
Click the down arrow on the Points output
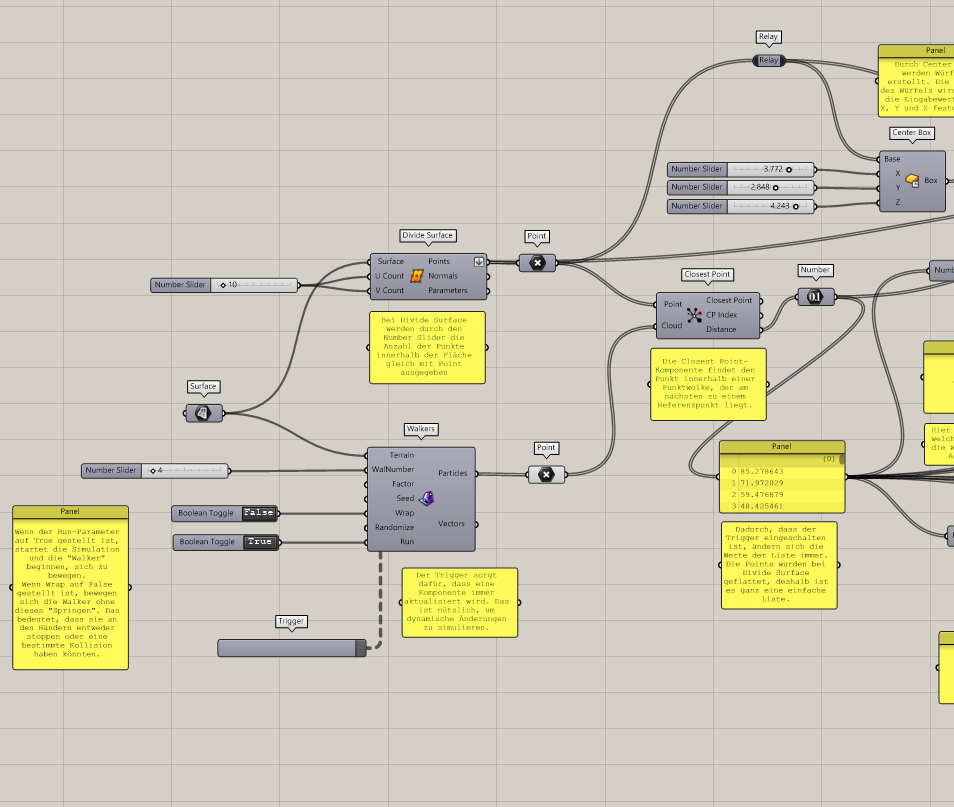pyautogui.click(x=479, y=261)
